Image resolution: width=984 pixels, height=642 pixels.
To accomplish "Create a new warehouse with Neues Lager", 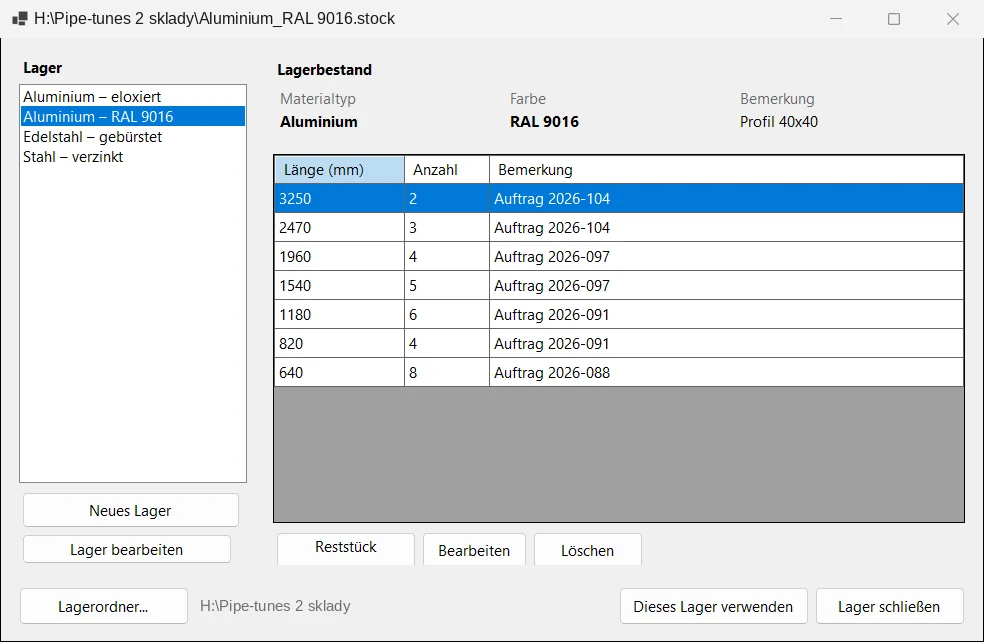I will point(131,510).
